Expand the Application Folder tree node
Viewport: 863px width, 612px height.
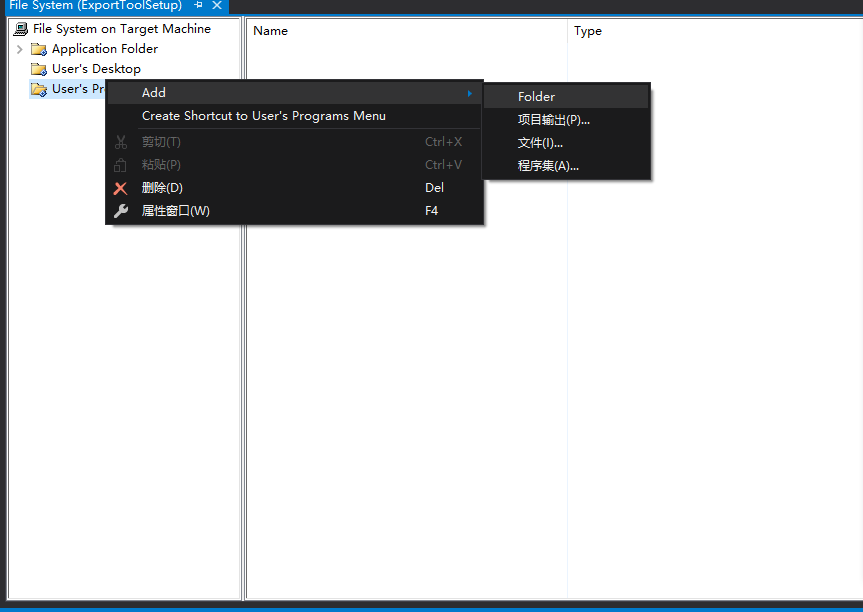tap(19, 49)
